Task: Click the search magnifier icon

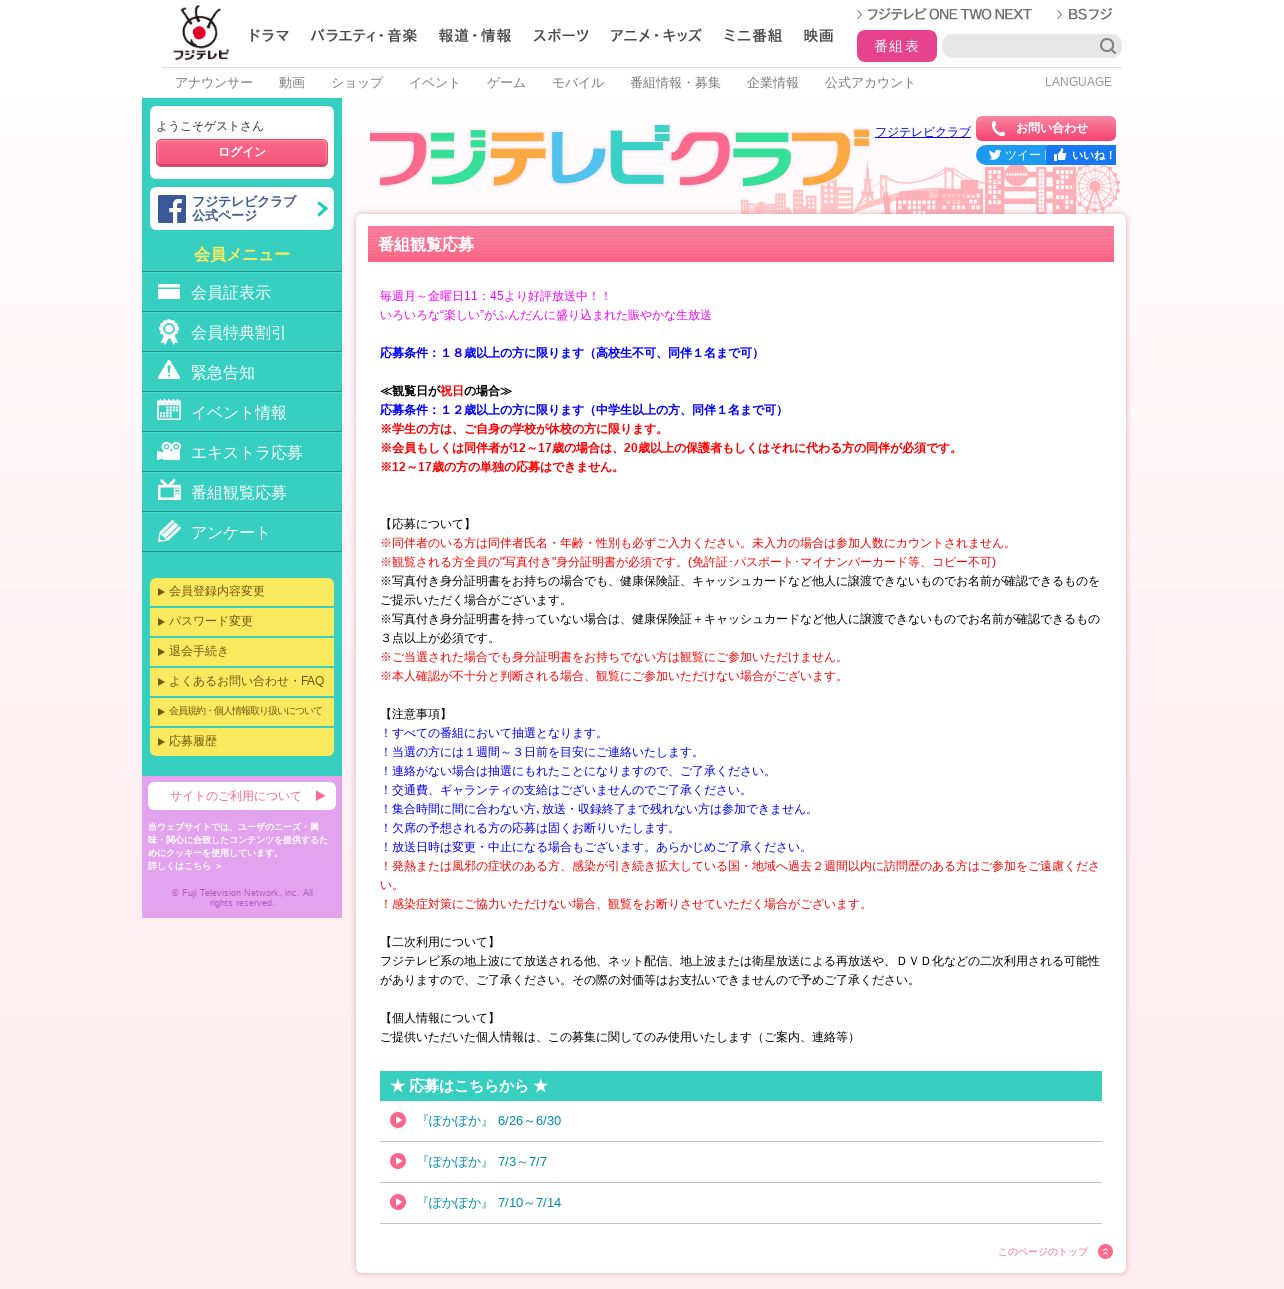Action: click(1107, 46)
